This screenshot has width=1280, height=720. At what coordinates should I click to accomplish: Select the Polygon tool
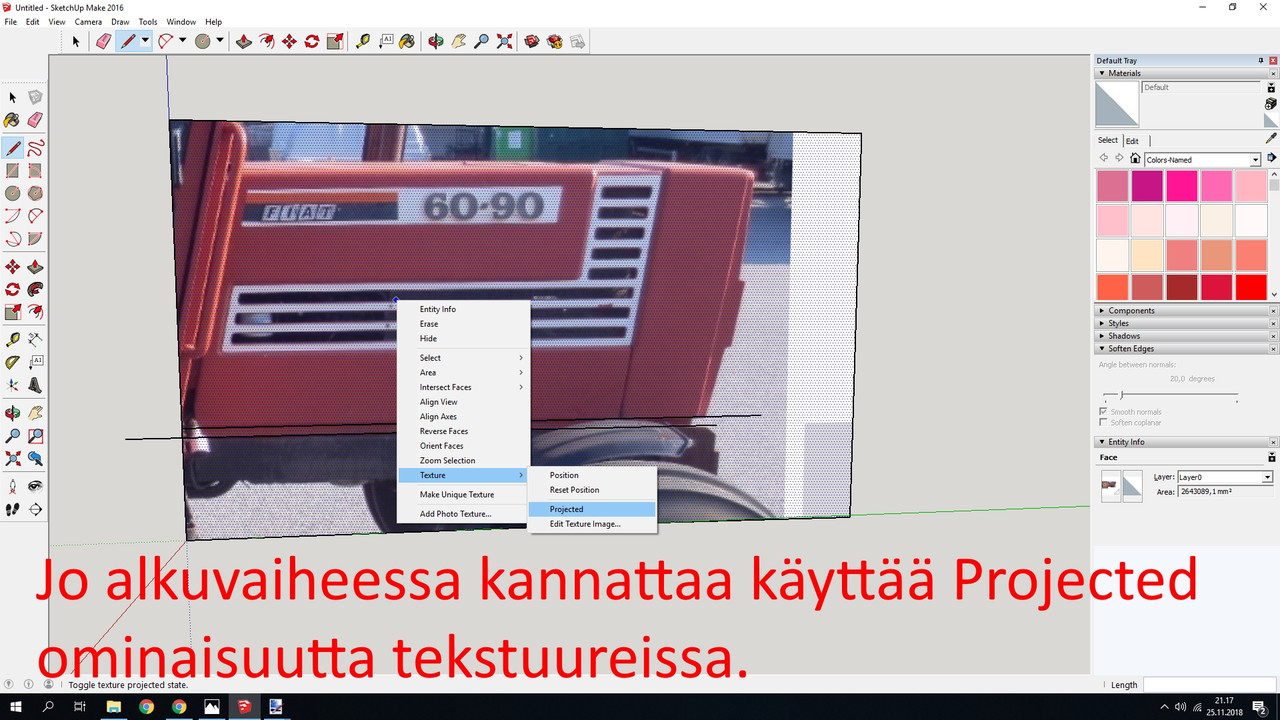pyautogui.click(x=35, y=193)
